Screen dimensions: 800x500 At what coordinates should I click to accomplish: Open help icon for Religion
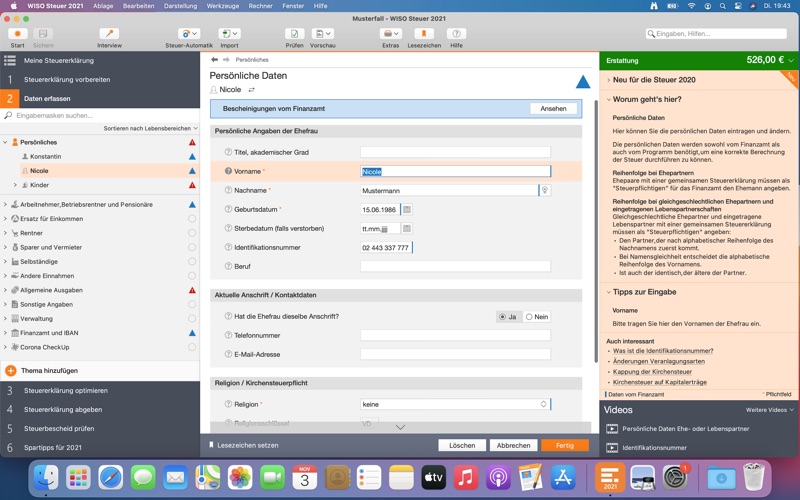tap(228, 404)
